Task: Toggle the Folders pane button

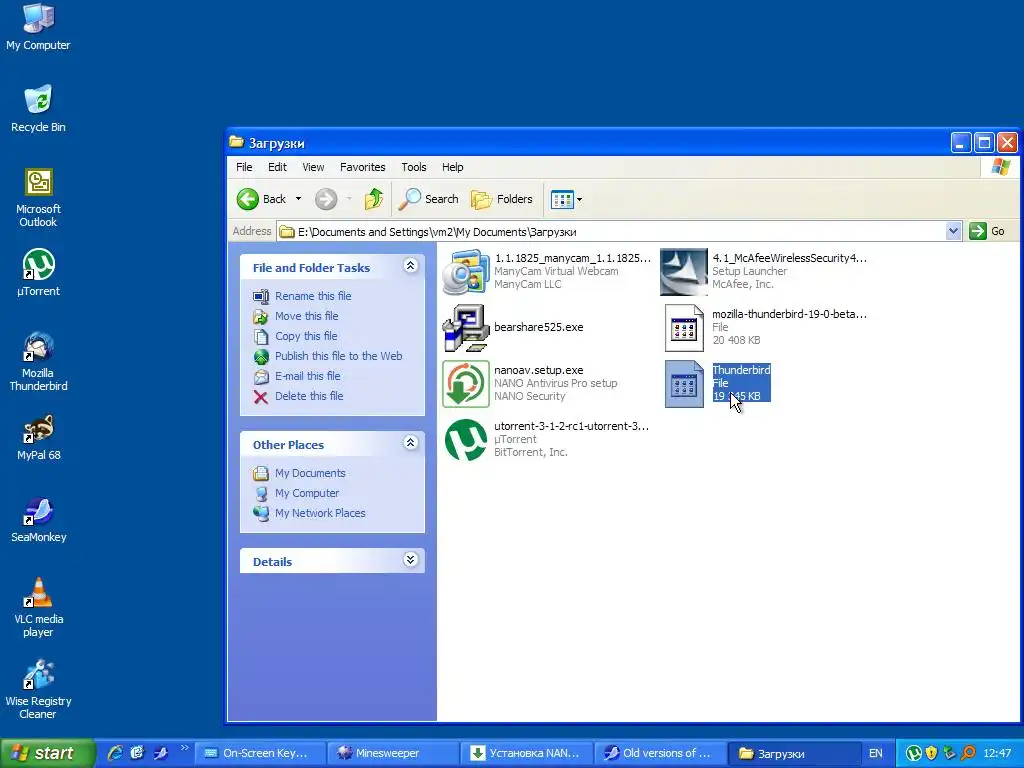Action: [x=502, y=199]
